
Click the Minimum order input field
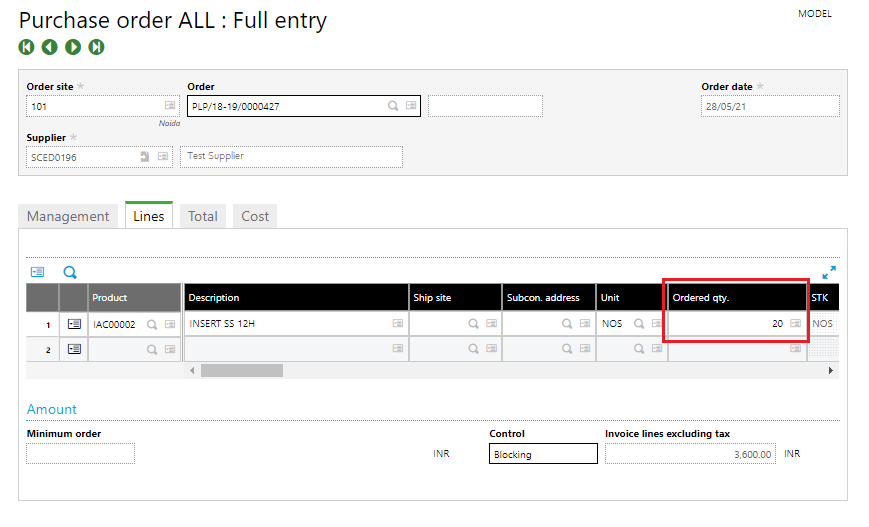(x=80, y=453)
